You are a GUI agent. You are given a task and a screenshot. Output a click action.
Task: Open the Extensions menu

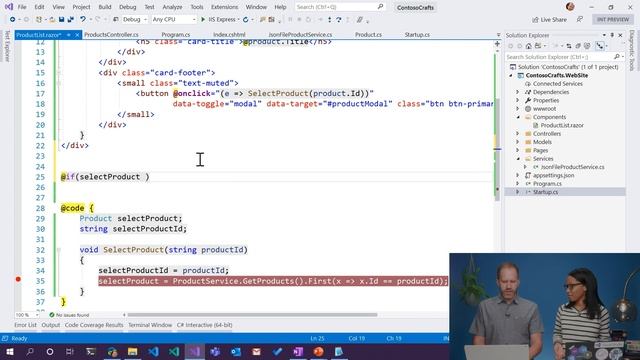(224, 7)
